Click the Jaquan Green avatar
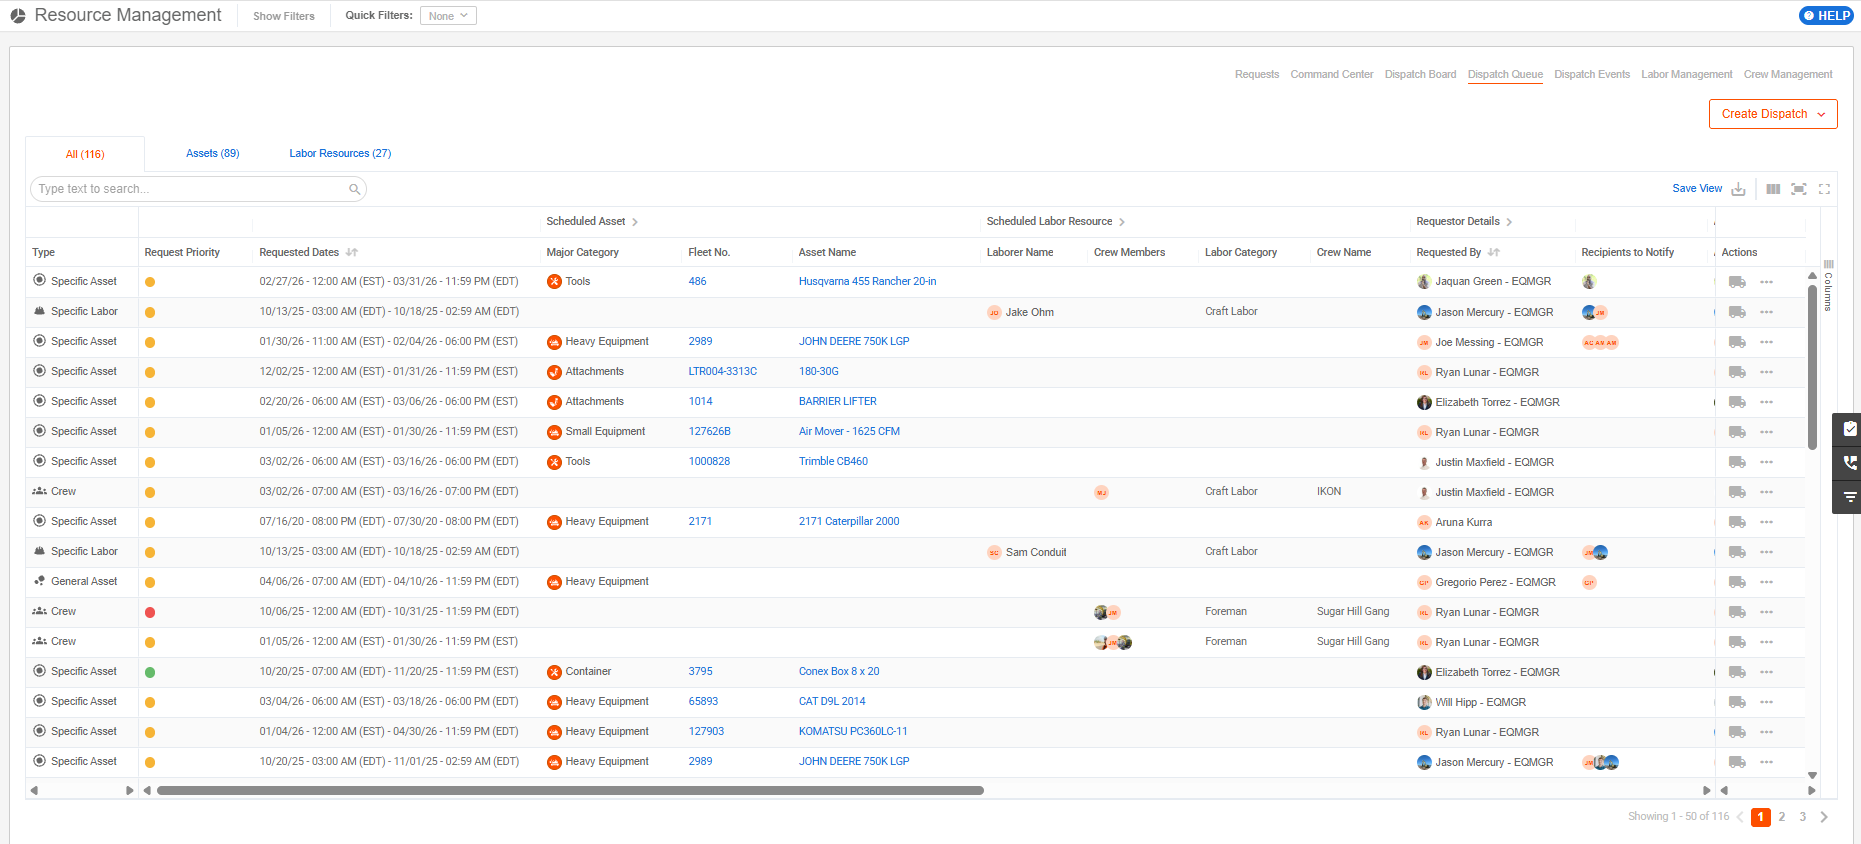 1424,282
